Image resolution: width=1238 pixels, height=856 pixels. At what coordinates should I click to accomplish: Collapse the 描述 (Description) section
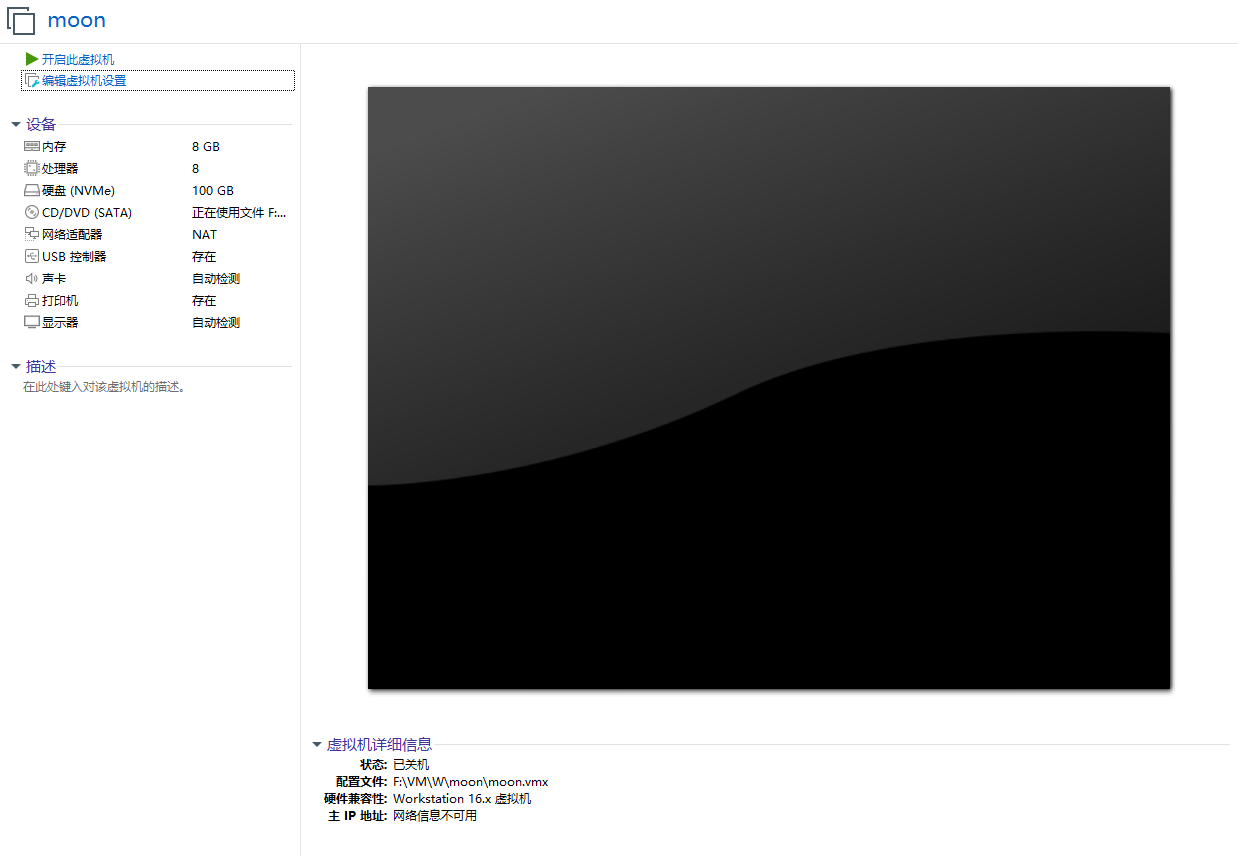pyautogui.click(x=16, y=367)
